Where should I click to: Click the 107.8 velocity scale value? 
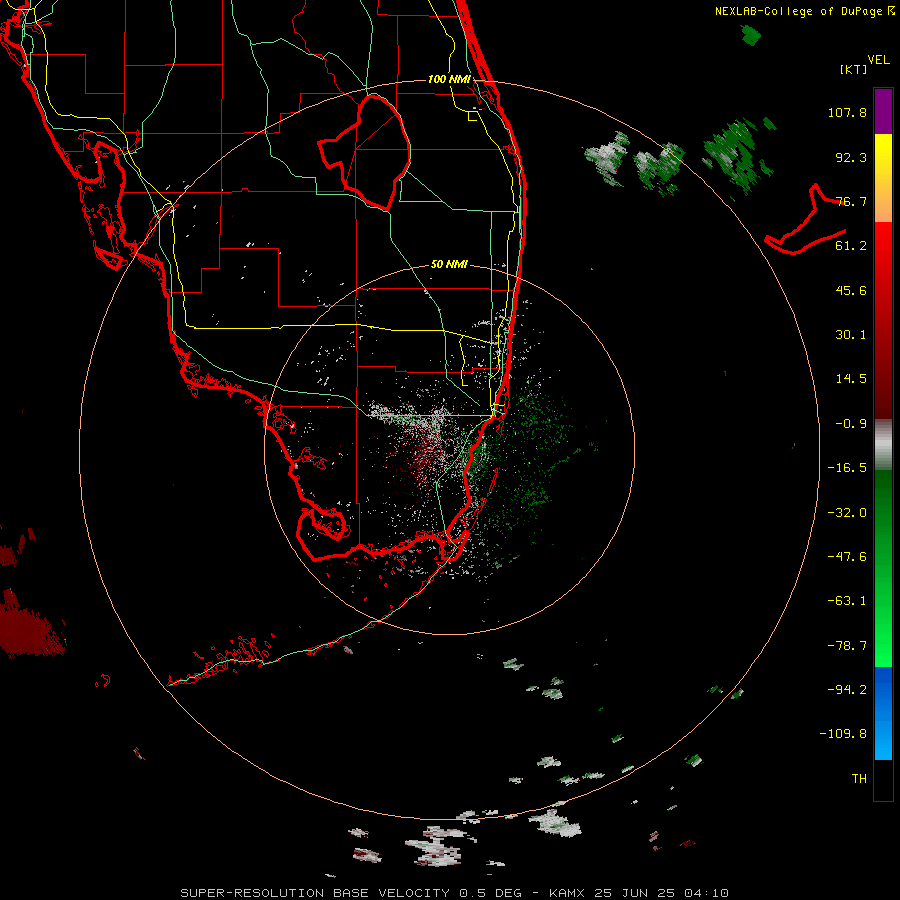847,112
